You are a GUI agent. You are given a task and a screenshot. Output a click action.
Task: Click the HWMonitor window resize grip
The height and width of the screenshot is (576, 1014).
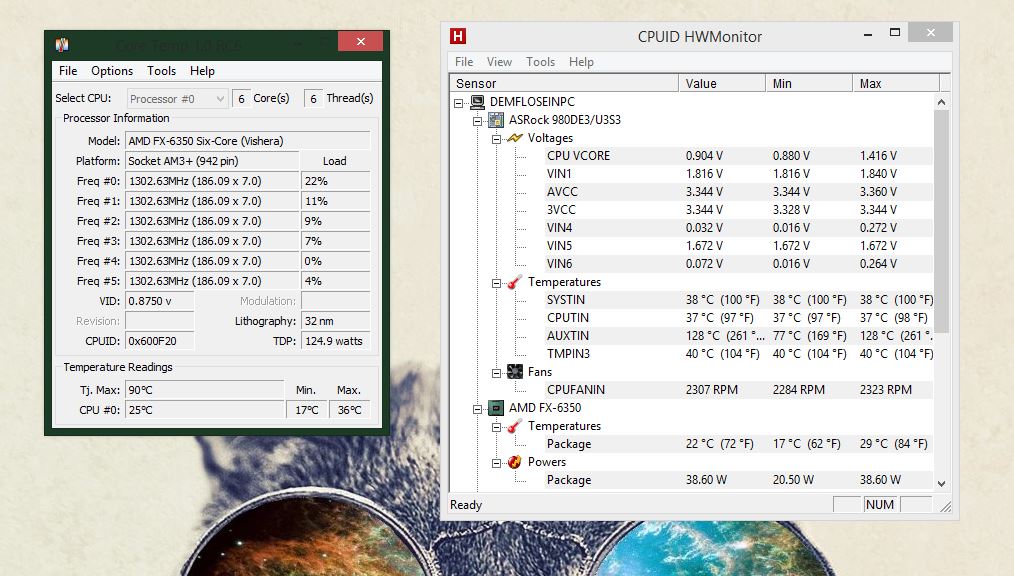[x=945, y=507]
